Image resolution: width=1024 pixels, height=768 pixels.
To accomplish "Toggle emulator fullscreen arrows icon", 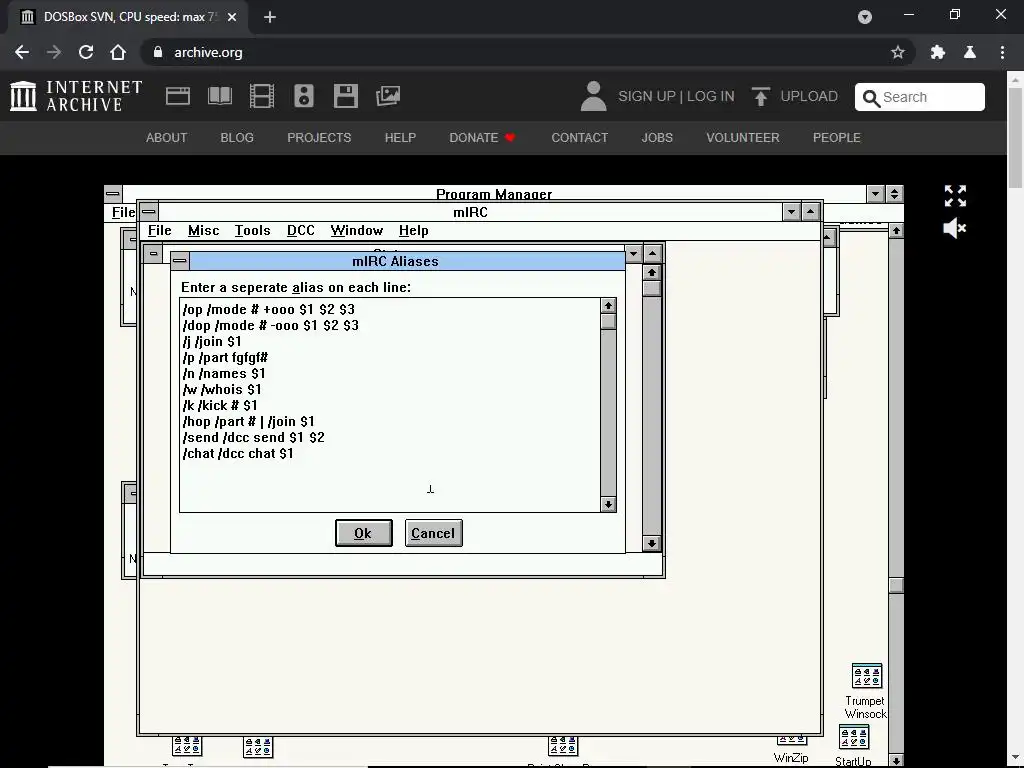I will click(x=955, y=196).
